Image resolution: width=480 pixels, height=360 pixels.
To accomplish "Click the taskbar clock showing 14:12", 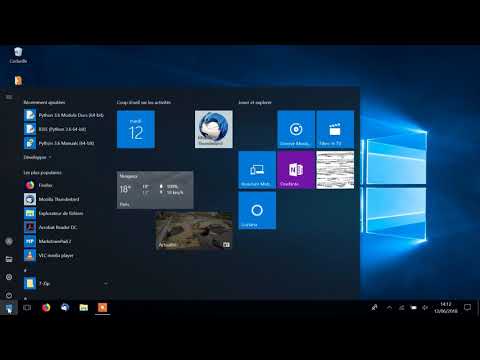I will [x=446, y=308].
